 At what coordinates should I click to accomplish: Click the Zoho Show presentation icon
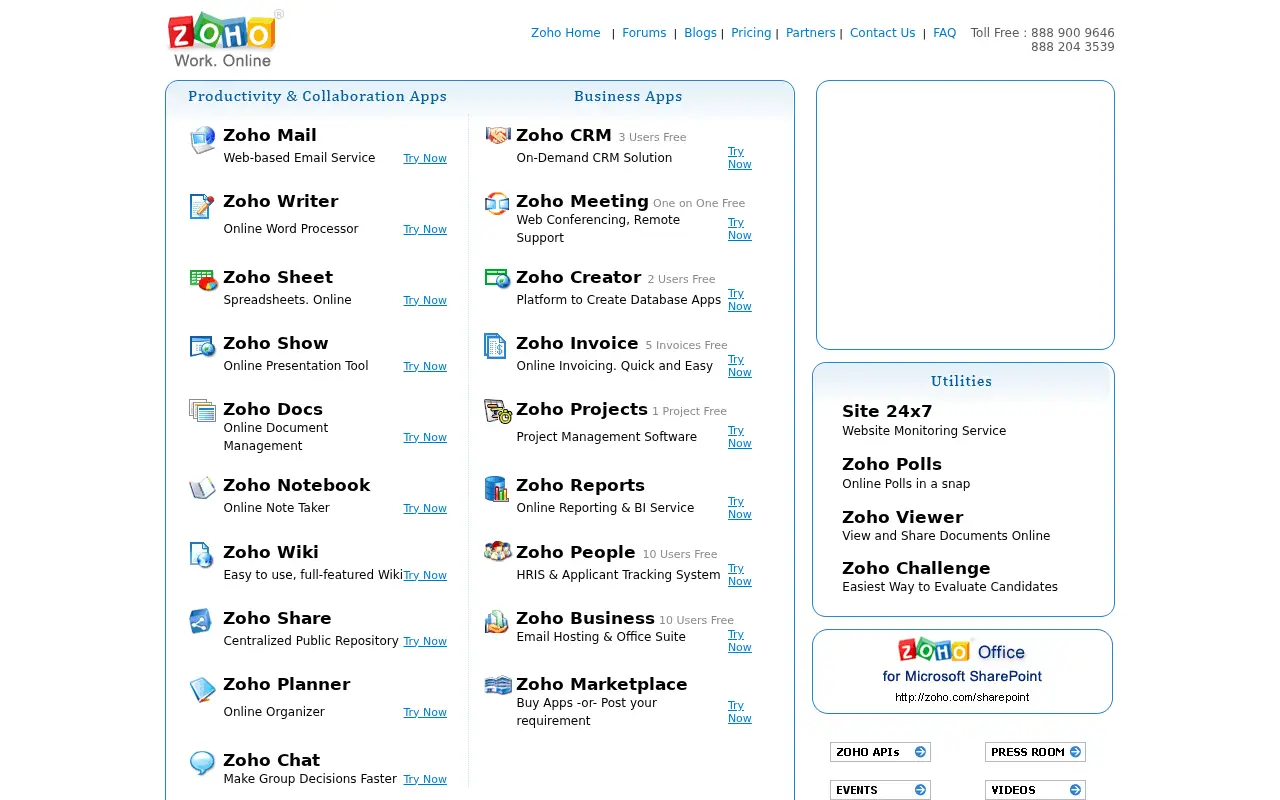point(203,347)
